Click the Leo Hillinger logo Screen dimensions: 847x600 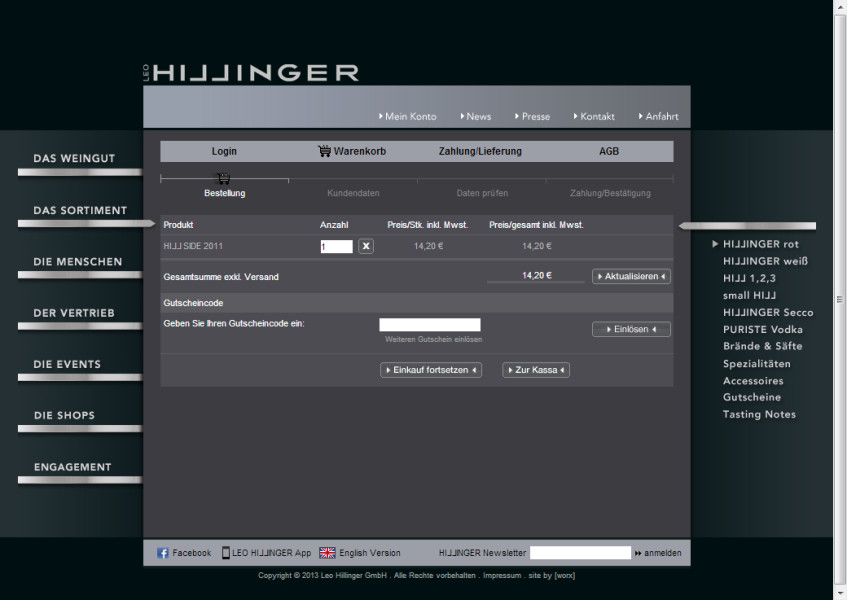tap(251, 73)
